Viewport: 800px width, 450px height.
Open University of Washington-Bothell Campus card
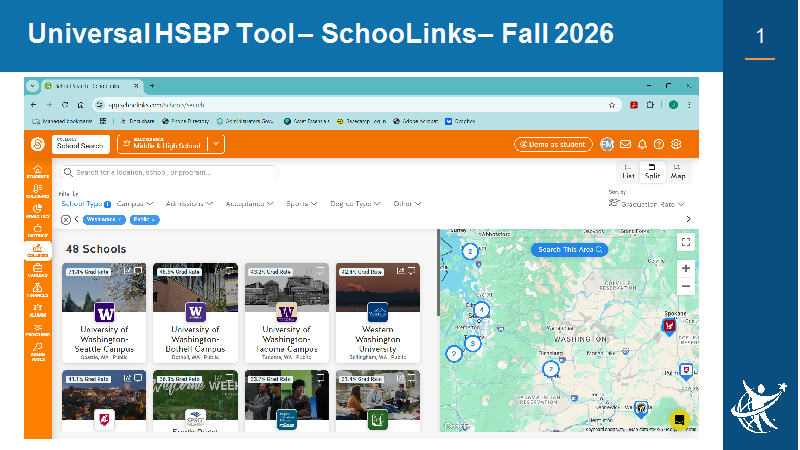[195, 313]
